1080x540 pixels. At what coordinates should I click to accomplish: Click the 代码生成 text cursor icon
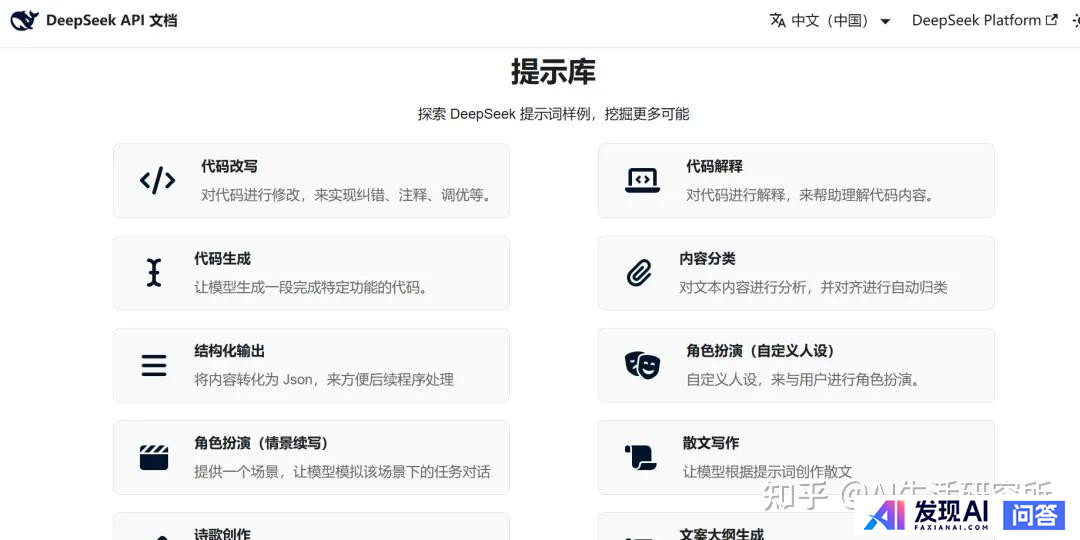coord(154,273)
